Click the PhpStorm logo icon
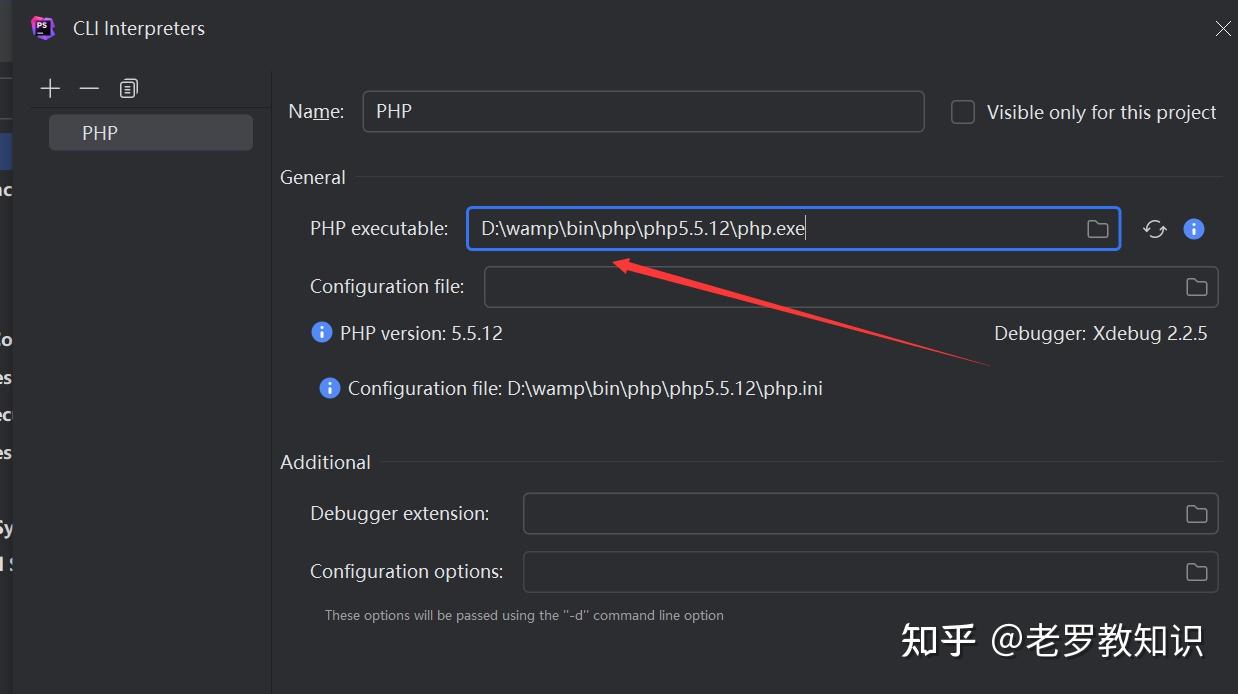Viewport: 1238px width, 694px height. 43,28
